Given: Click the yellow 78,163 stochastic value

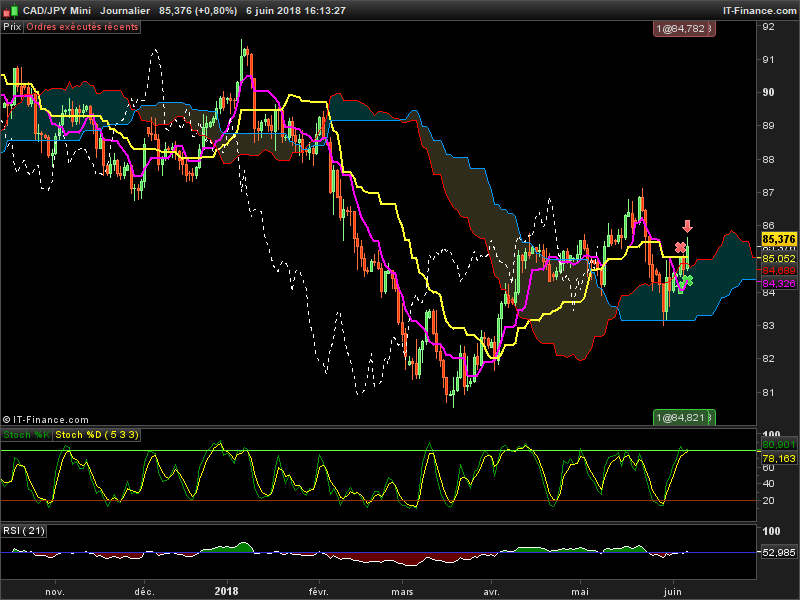Looking at the screenshot, I should coord(779,458).
